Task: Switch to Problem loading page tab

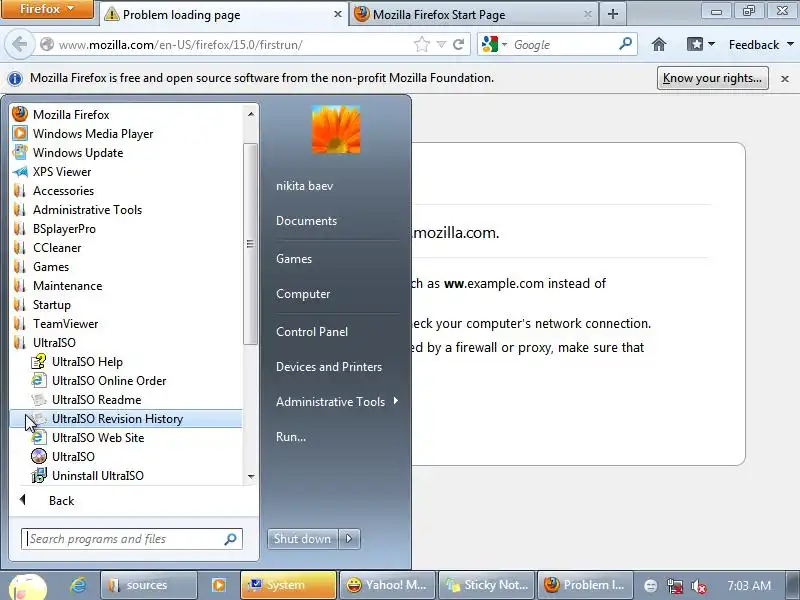Action: (222, 14)
